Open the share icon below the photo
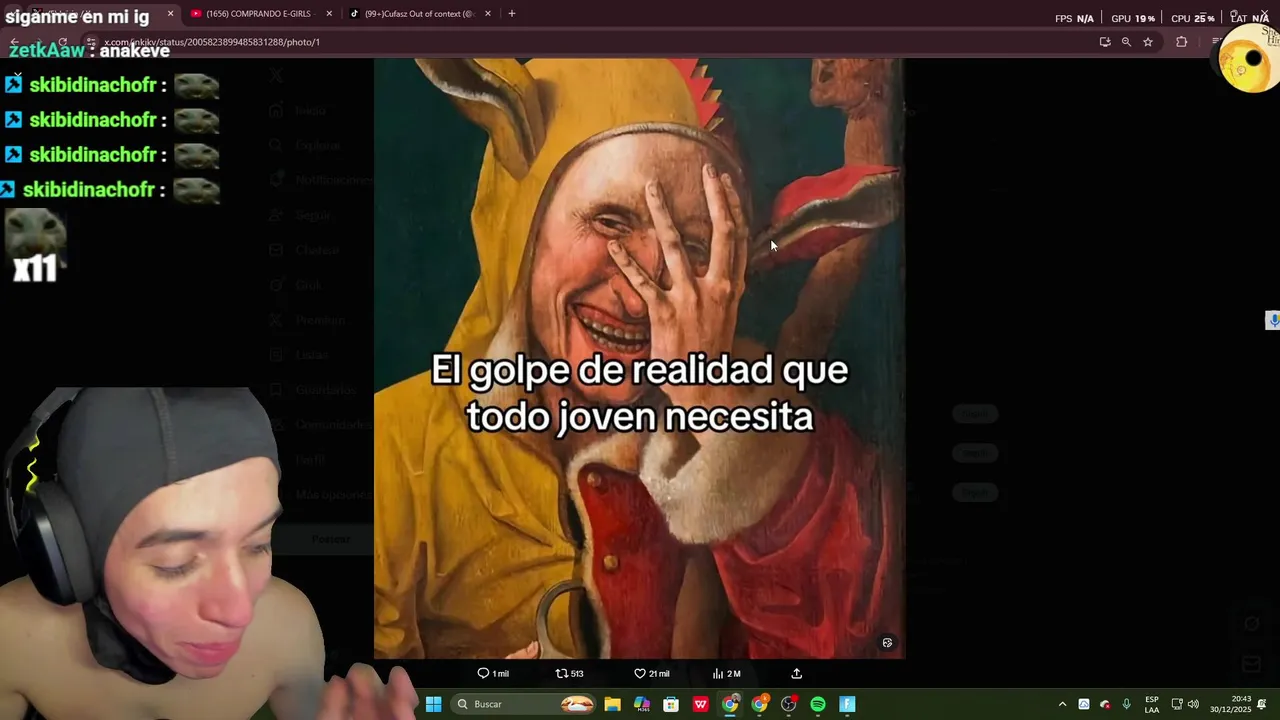This screenshot has width=1280, height=720. tap(797, 674)
